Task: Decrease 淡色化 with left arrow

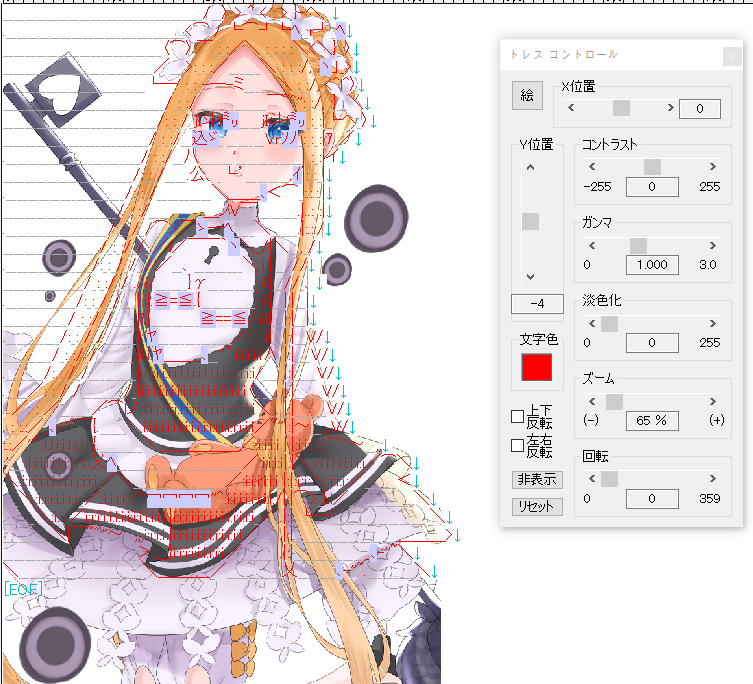Action: [x=592, y=323]
